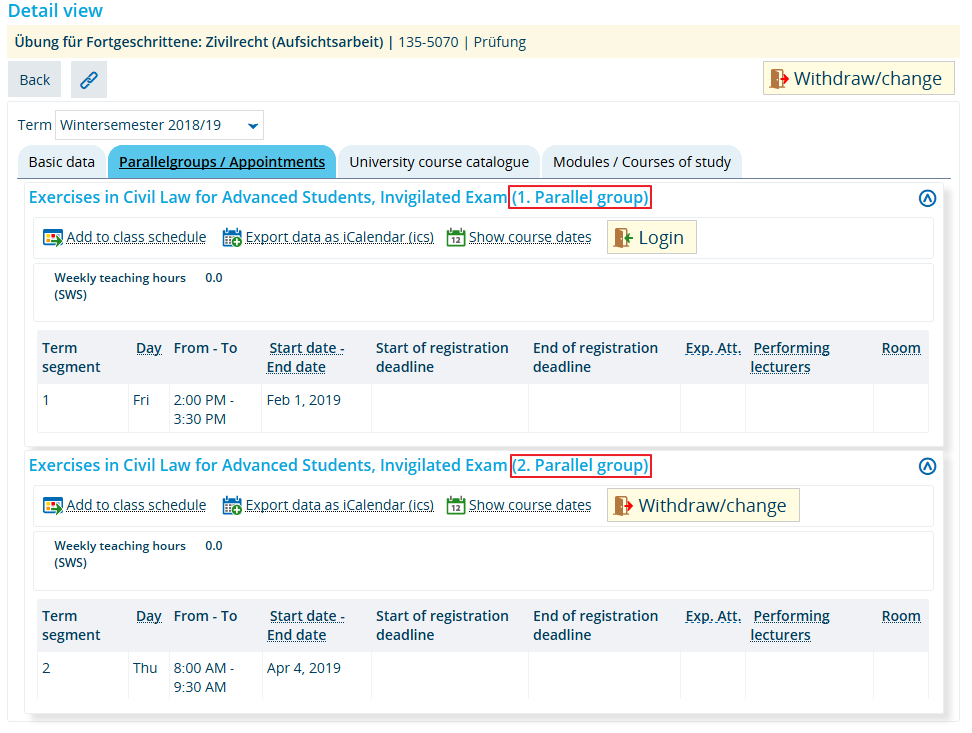Click the course dates calendar icon in group 2
Image resolution: width=972 pixels, height=733 pixels.
tap(456, 505)
